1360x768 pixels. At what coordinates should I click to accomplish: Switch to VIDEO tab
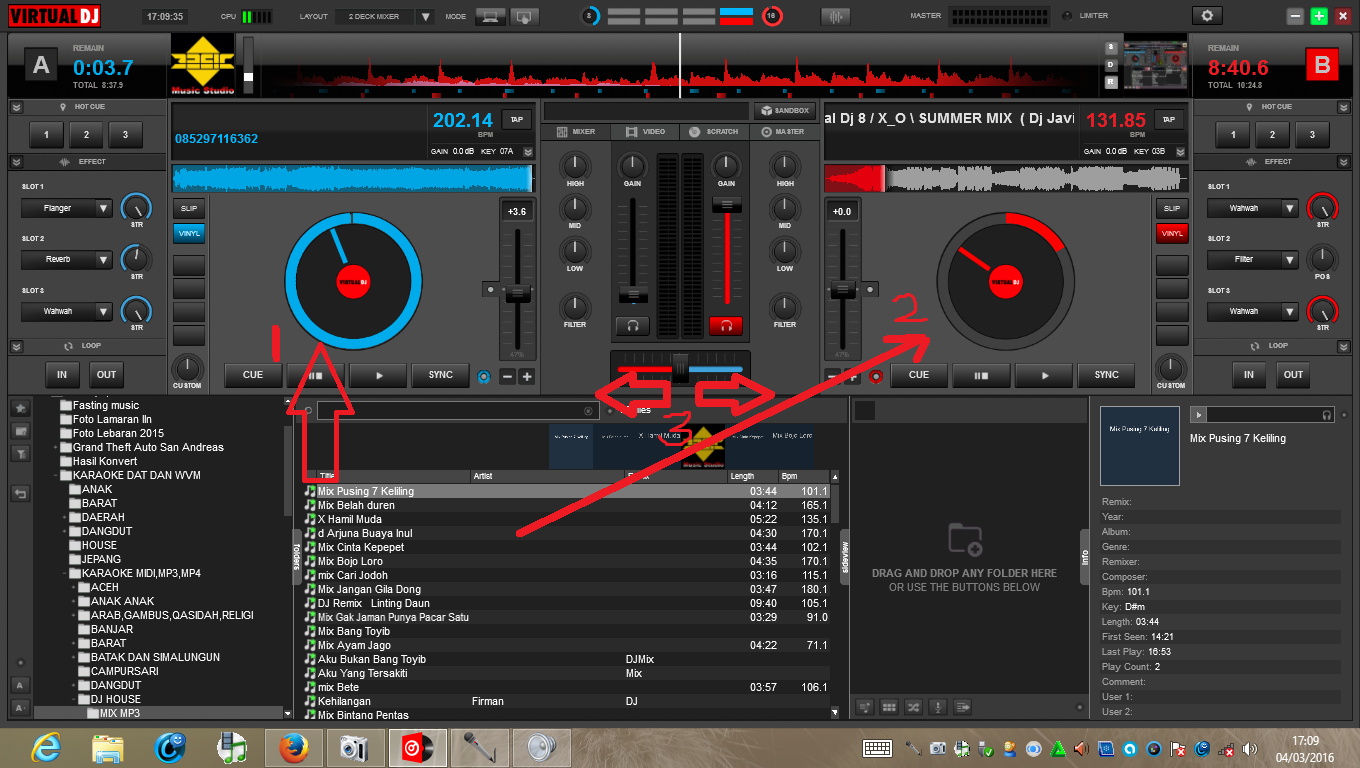(645, 131)
